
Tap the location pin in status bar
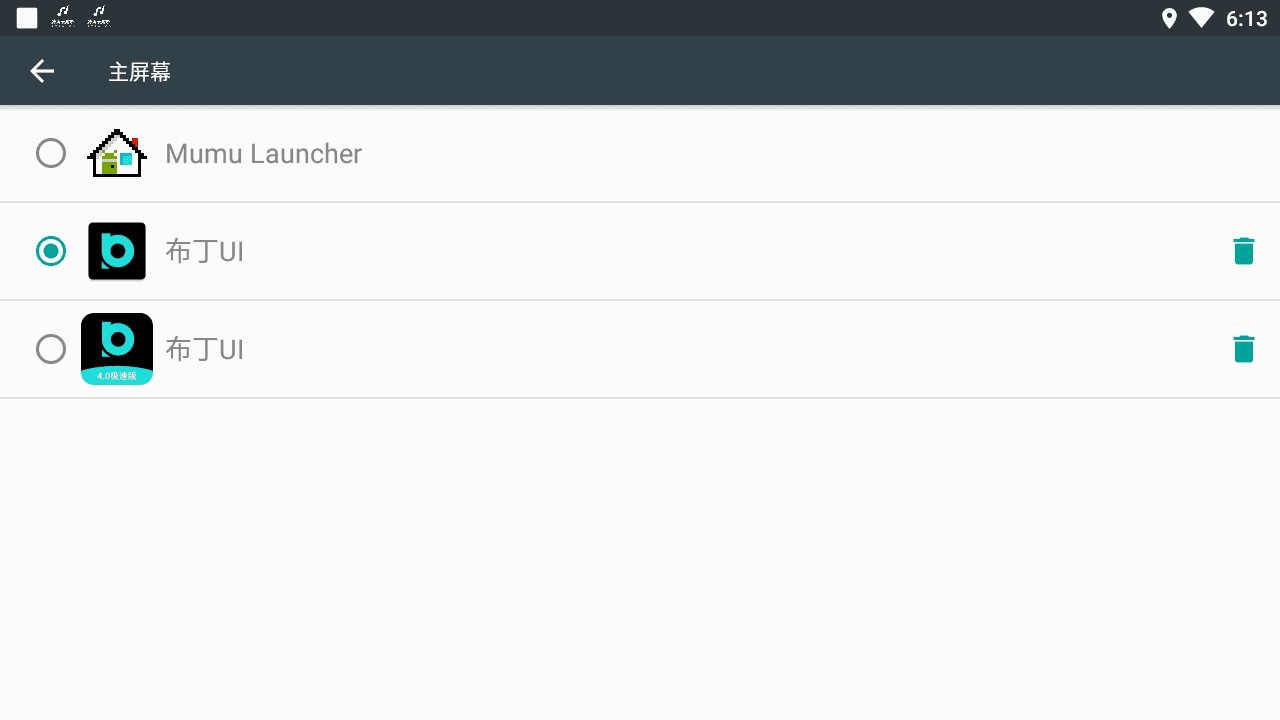point(1169,18)
